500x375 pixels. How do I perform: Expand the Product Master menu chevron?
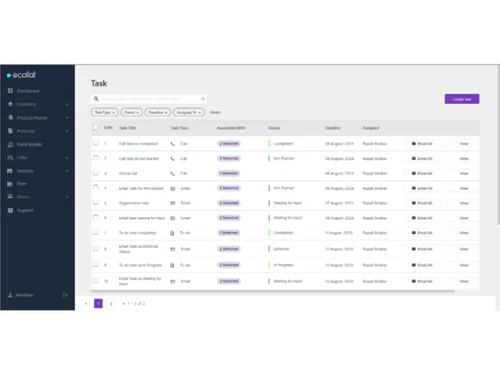point(67,118)
